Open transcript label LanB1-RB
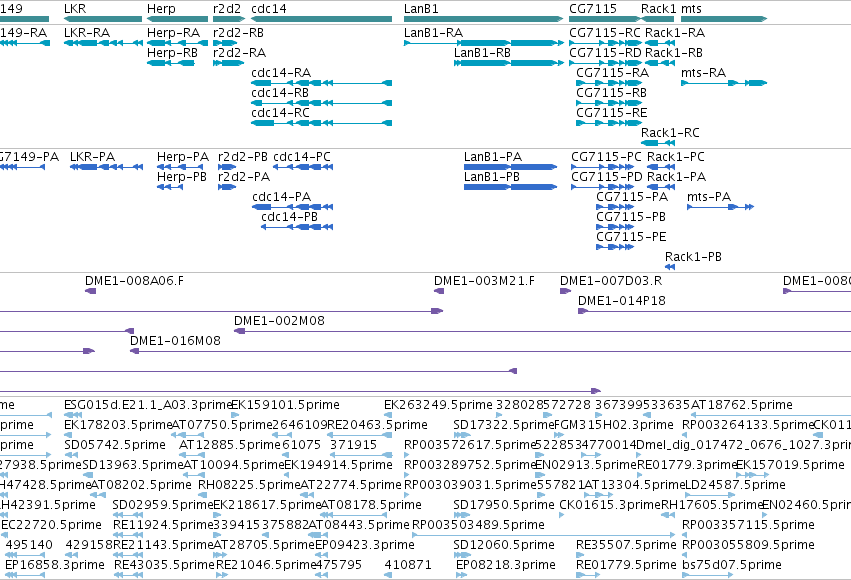This screenshot has width=851, height=580. point(482,53)
